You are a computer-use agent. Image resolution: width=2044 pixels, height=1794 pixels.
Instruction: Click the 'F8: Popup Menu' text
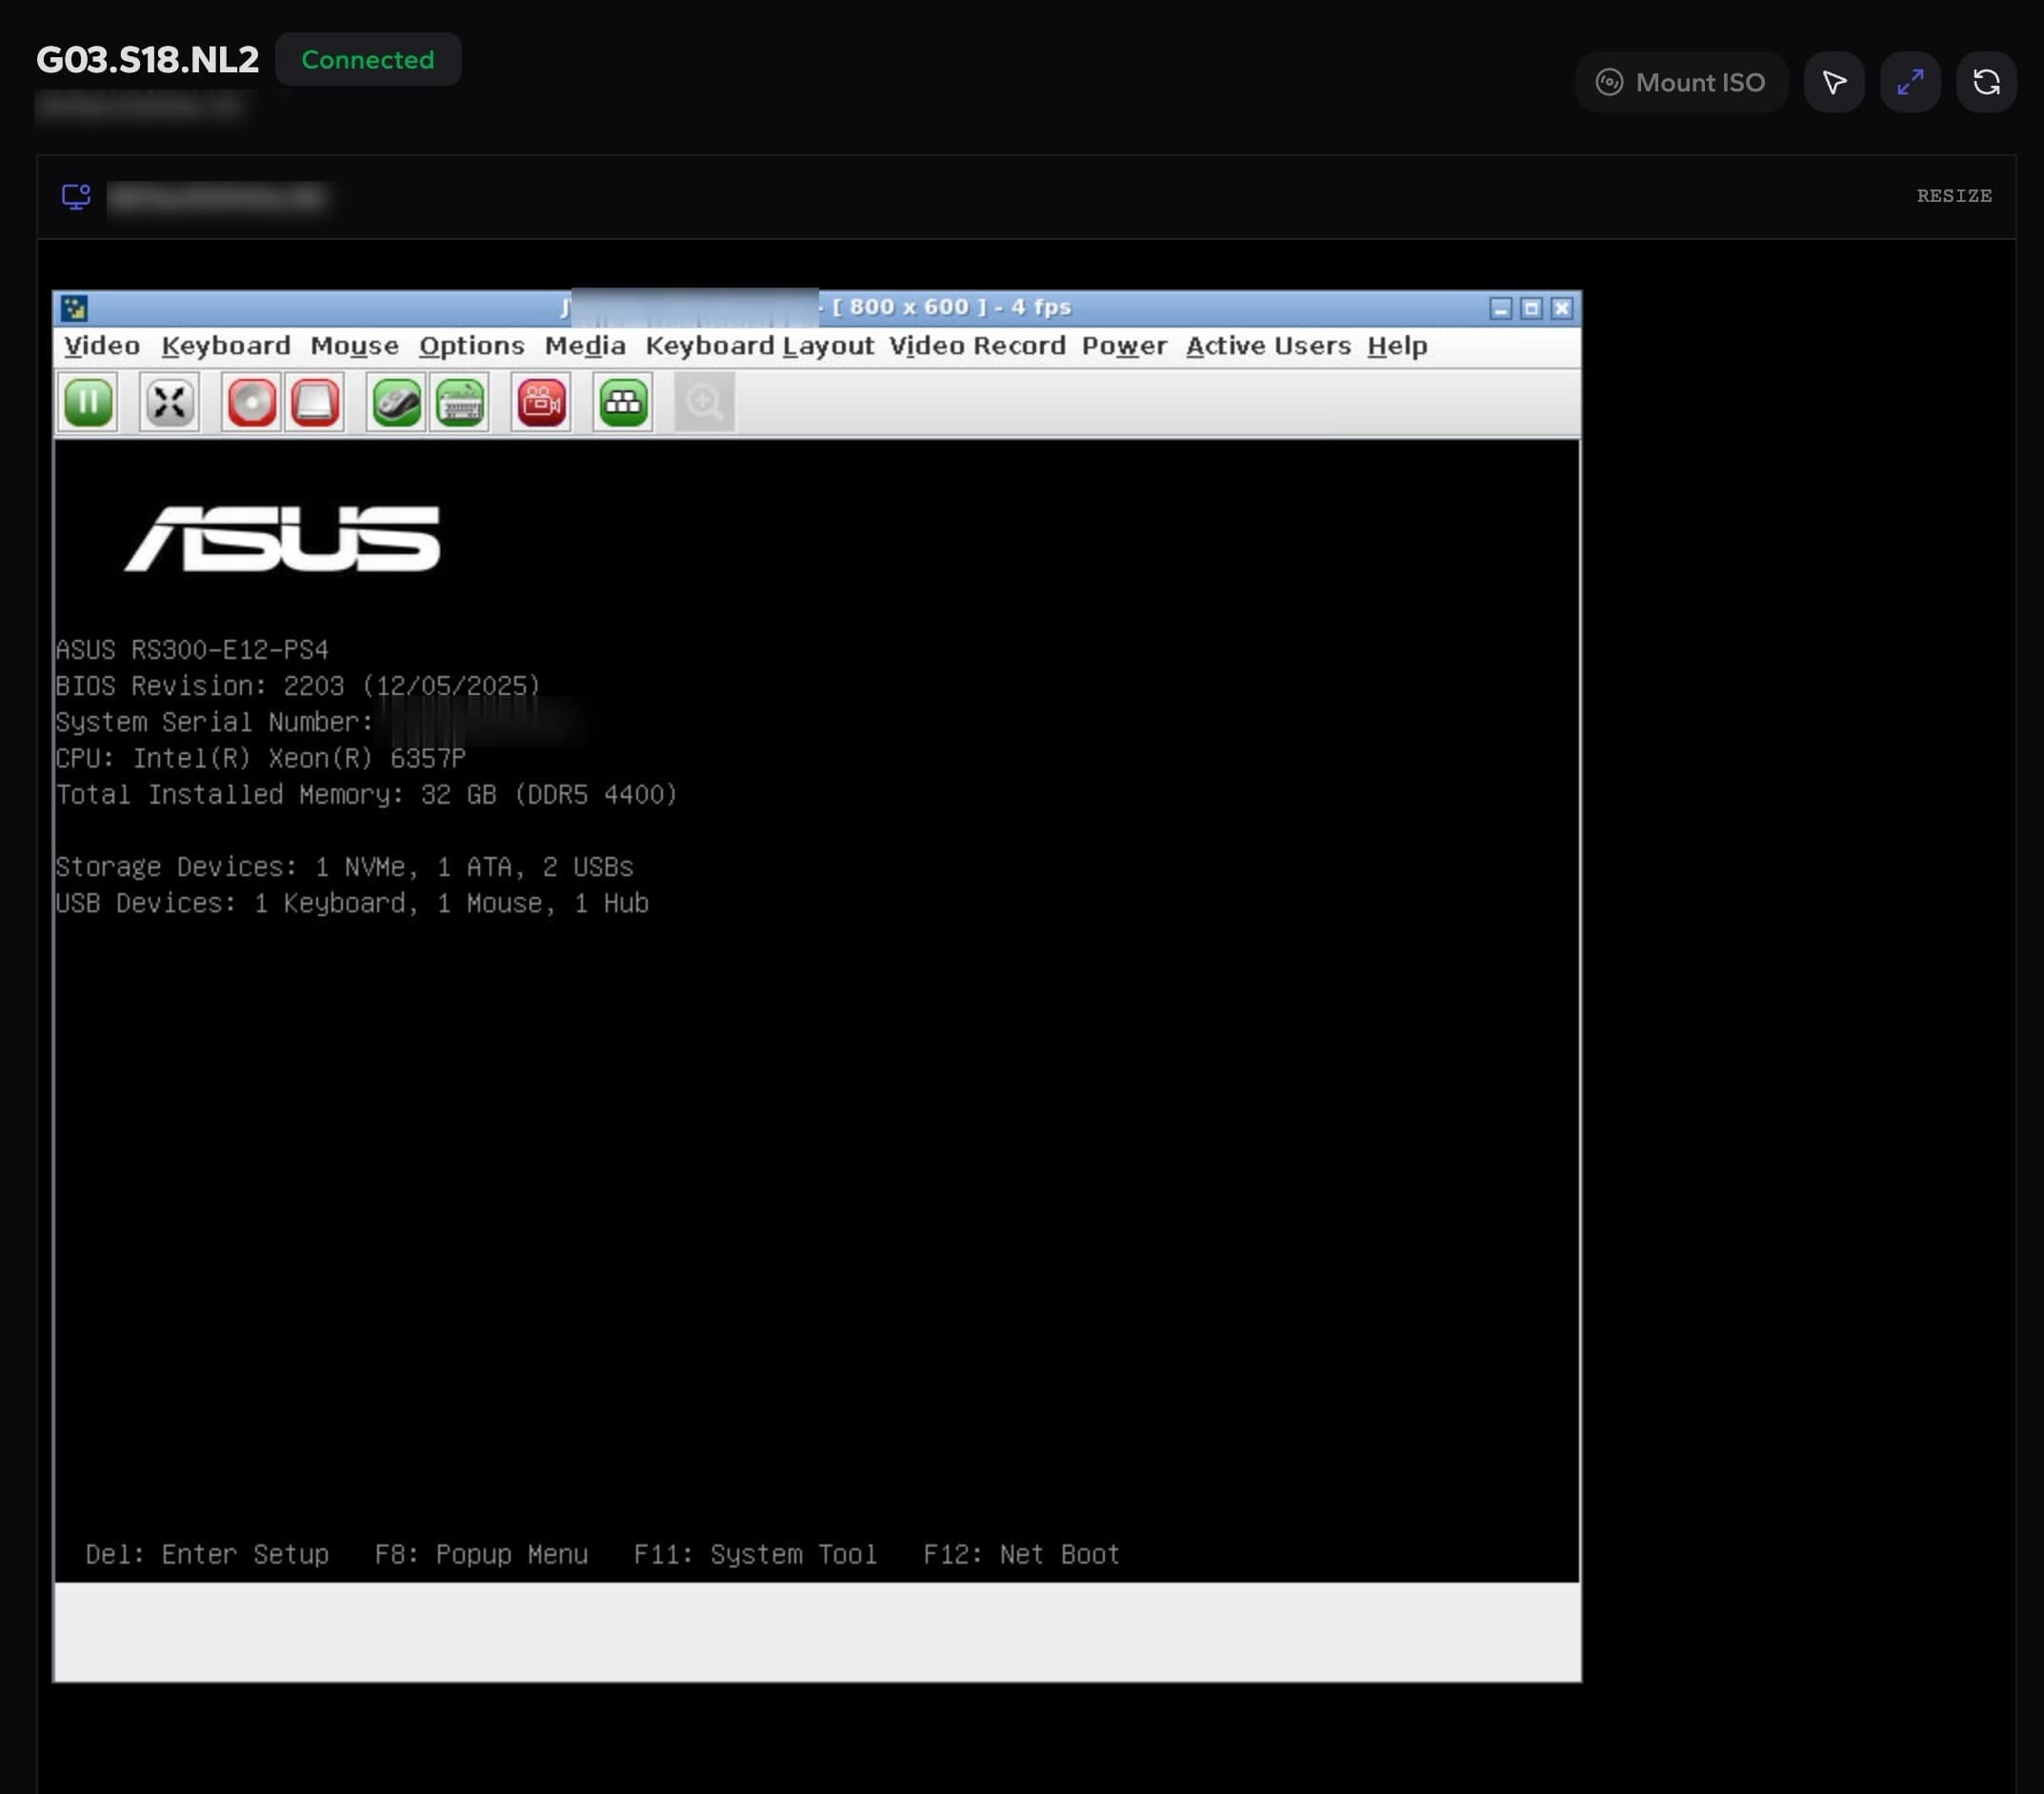481,1554
